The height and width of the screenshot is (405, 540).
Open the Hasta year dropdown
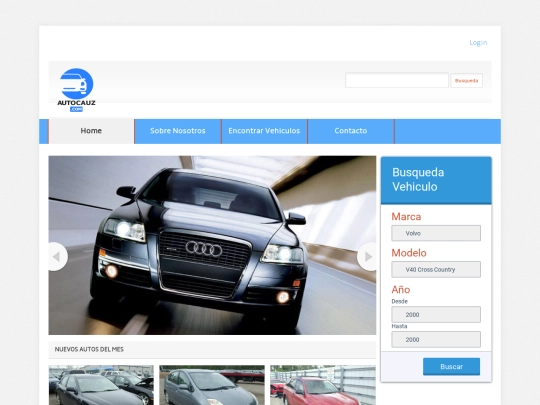pos(436,340)
